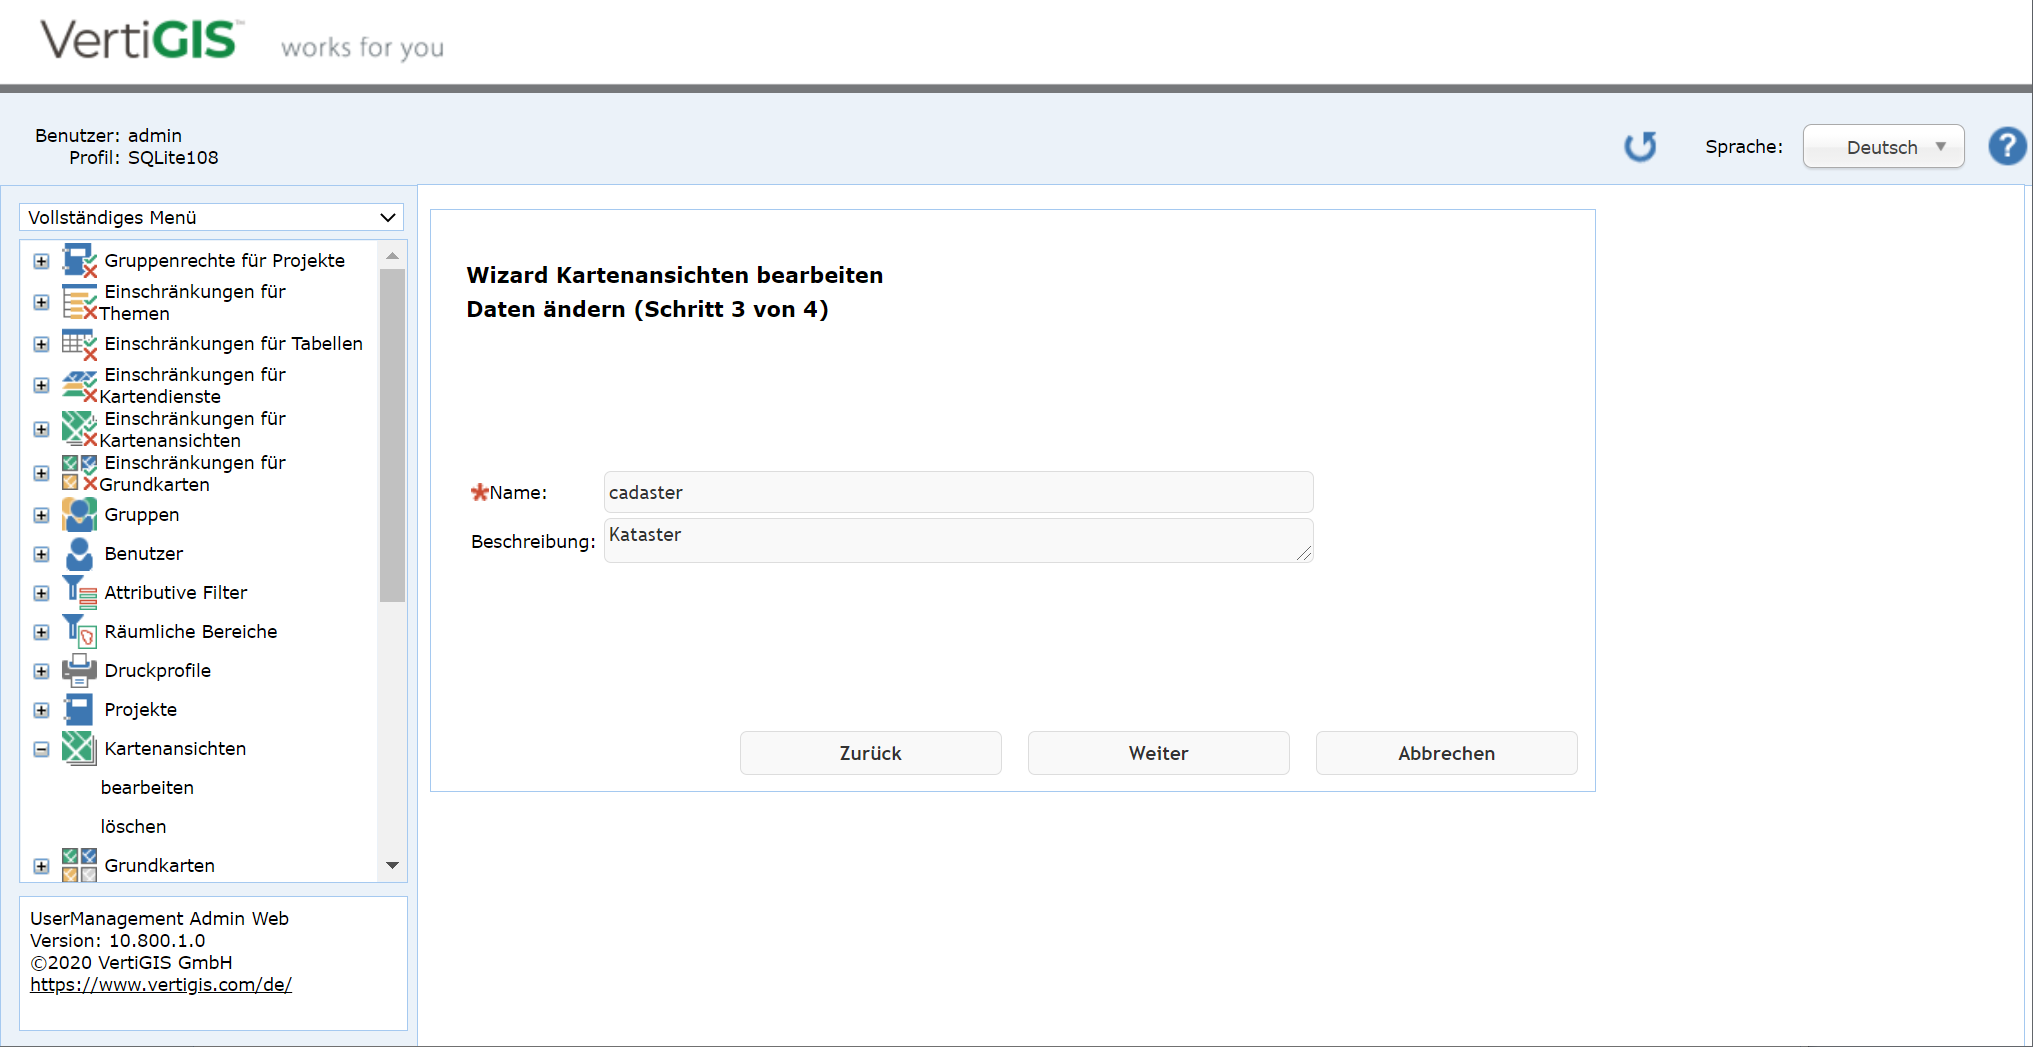Click the Weiter button

coord(1157,753)
